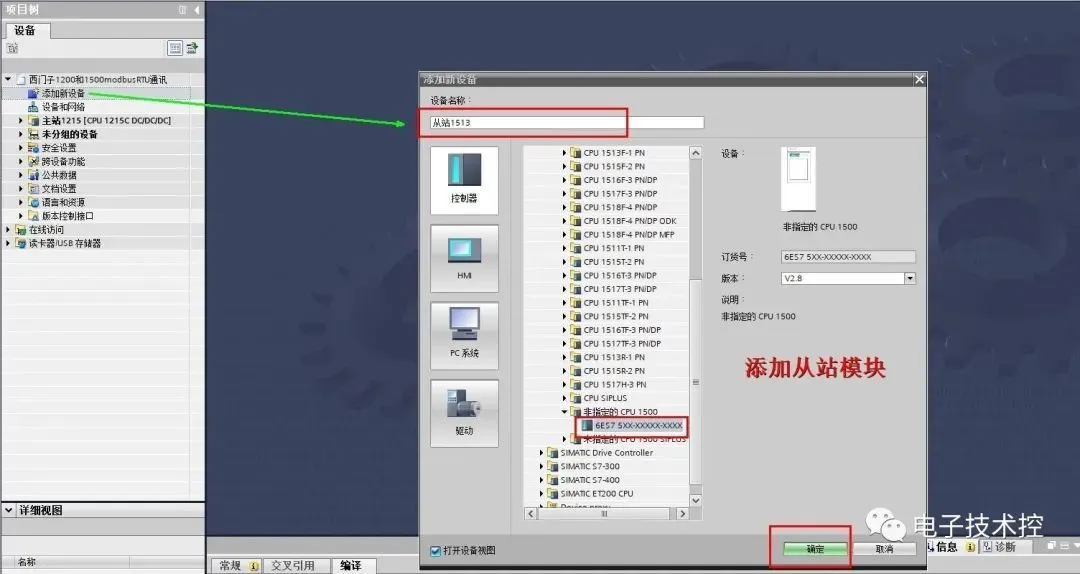The width and height of the screenshot is (1080, 574).
Task: Expand the CPU 1518F-4 PN/DP ODK folder
Action: (564, 221)
